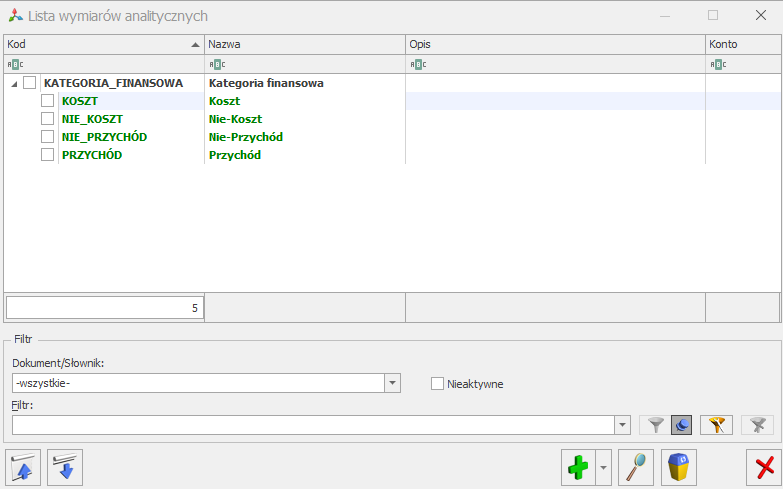Viewport: 783px width, 489px height.
Task: Click the Opis column filter cell
Action: 555,64
